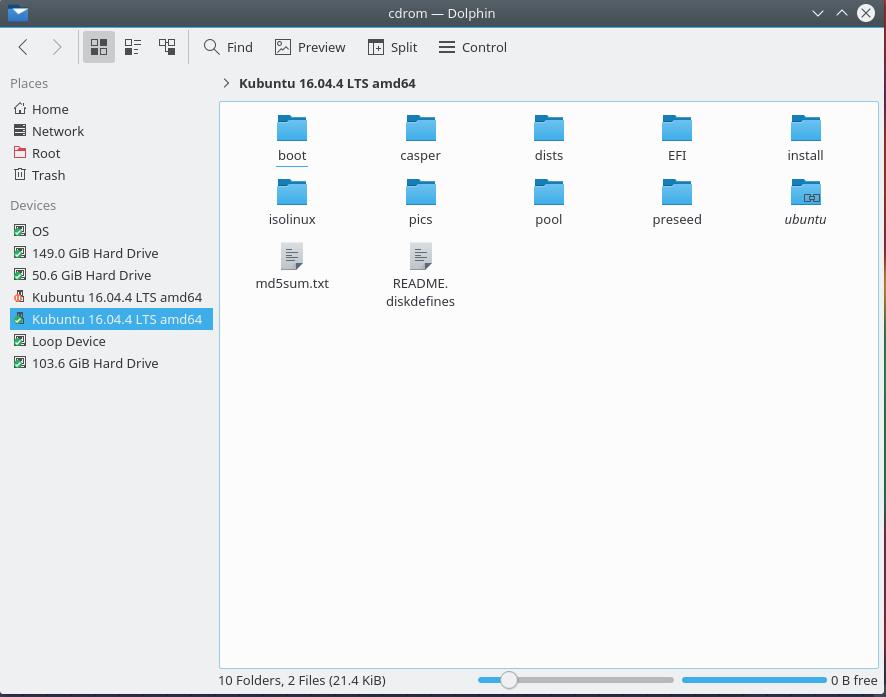Go back using the back arrow
The width and height of the screenshot is (886, 697).
point(24,47)
